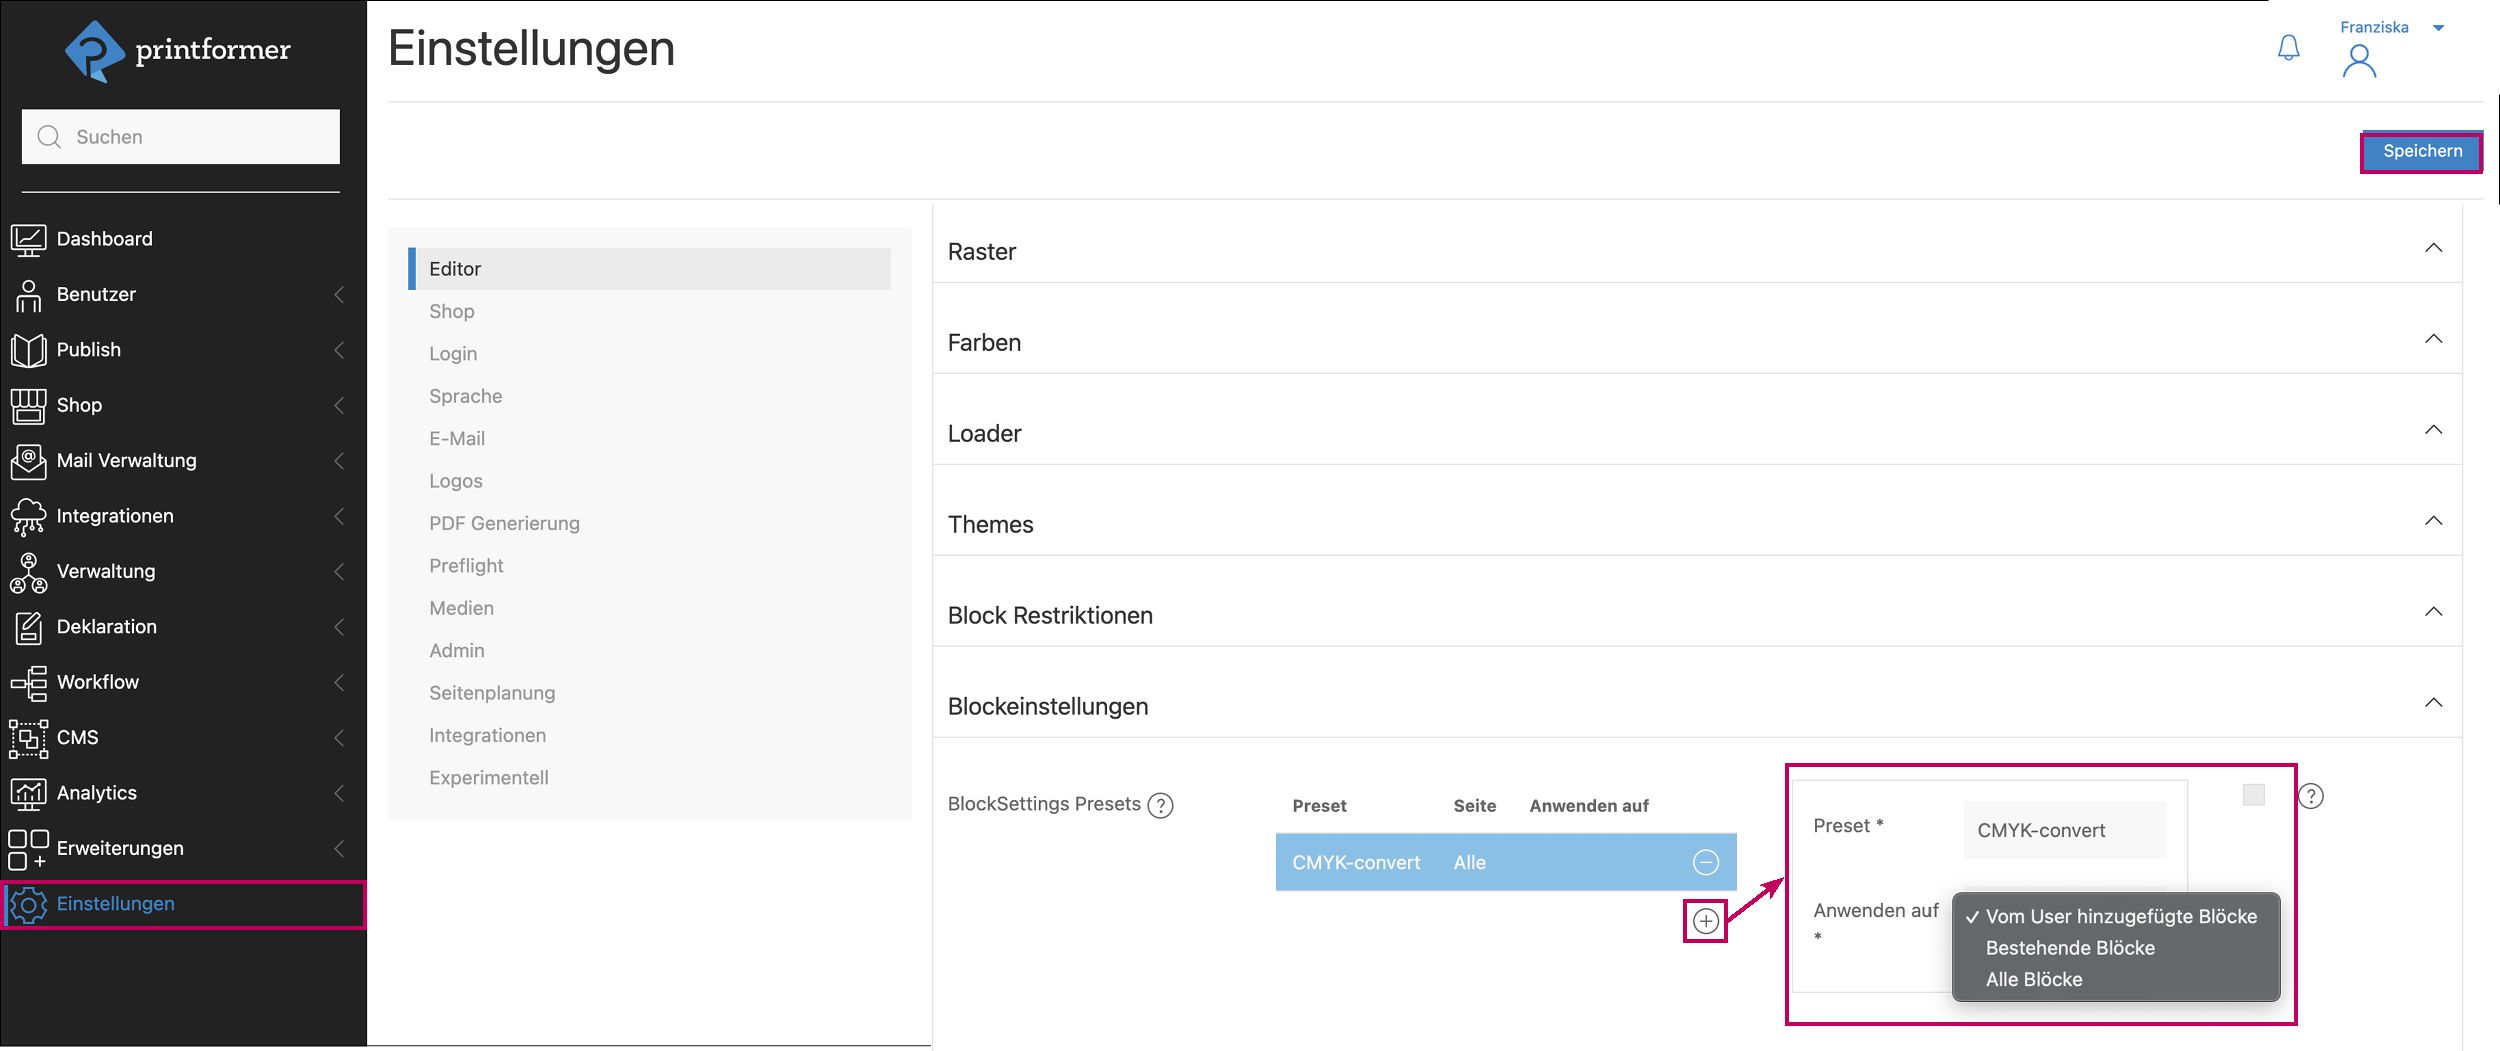
Task: Click the notification bell icon
Action: [2288, 48]
